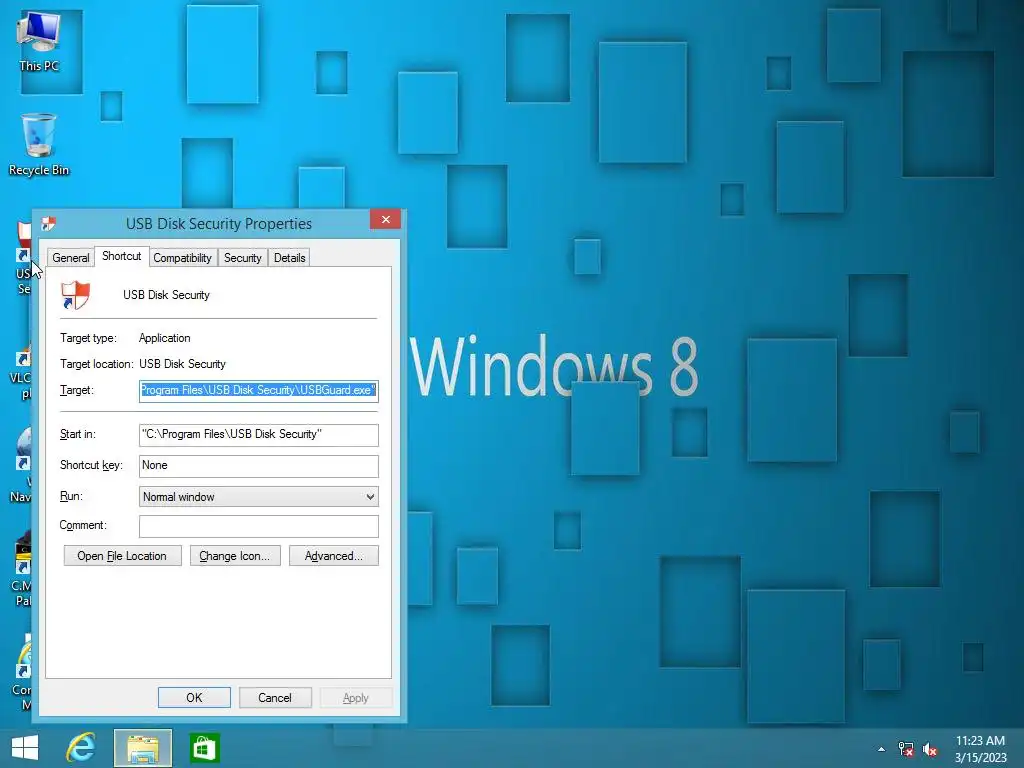Switch to the General tab
The image size is (1024, 768).
pyautogui.click(x=71, y=258)
